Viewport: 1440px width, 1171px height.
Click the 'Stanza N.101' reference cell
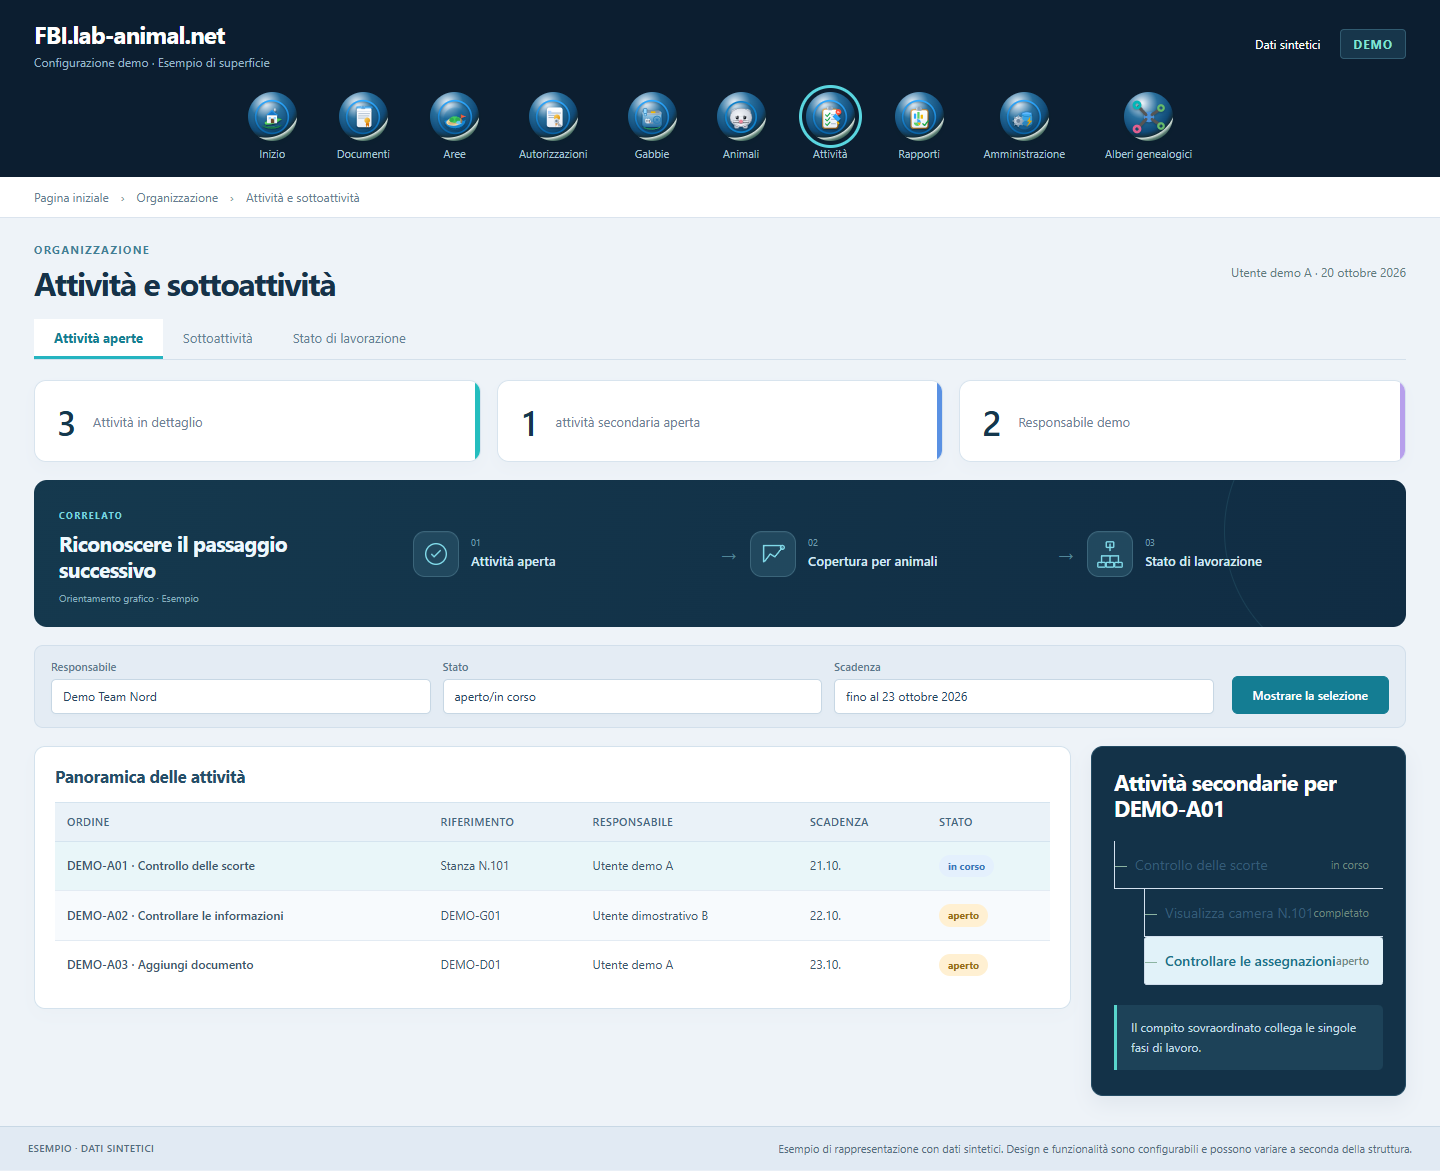(x=475, y=866)
